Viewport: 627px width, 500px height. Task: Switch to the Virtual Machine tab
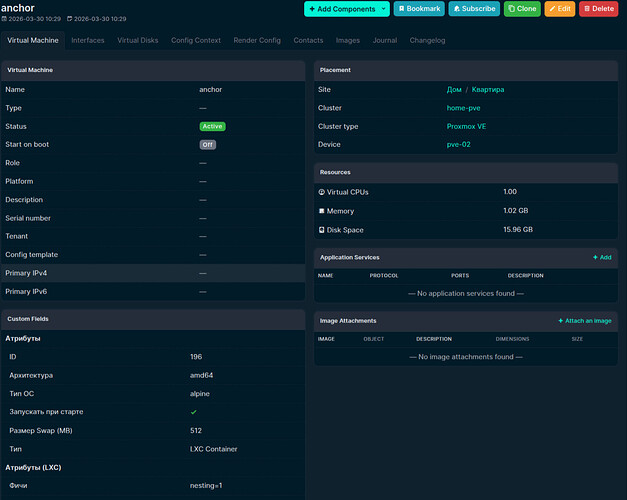click(33, 40)
